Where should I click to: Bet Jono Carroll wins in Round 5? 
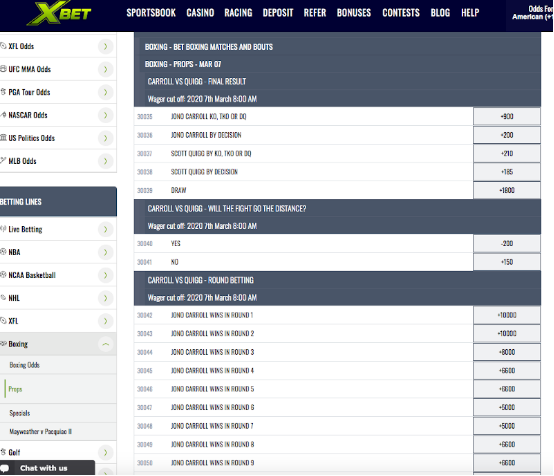pyautogui.click(x=507, y=389)
